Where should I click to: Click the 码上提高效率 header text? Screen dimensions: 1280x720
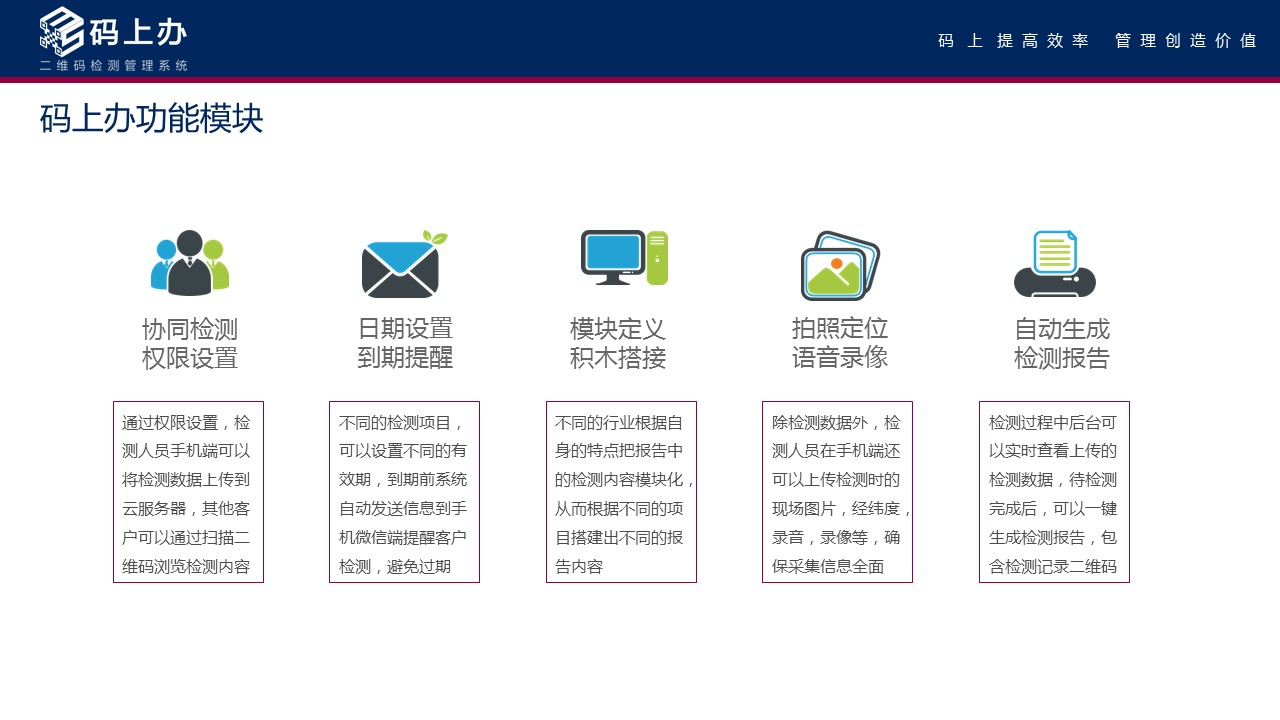pos(1013,42)
